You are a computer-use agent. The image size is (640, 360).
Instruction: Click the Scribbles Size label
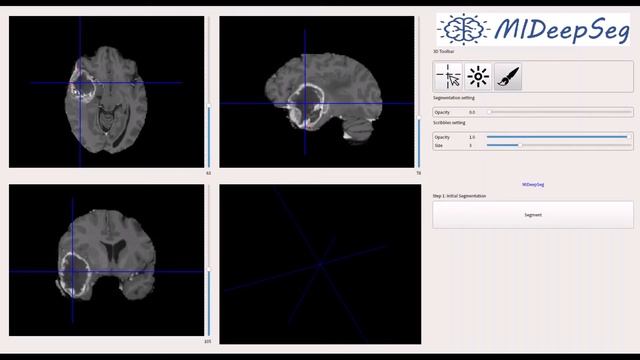click(438, 146)
